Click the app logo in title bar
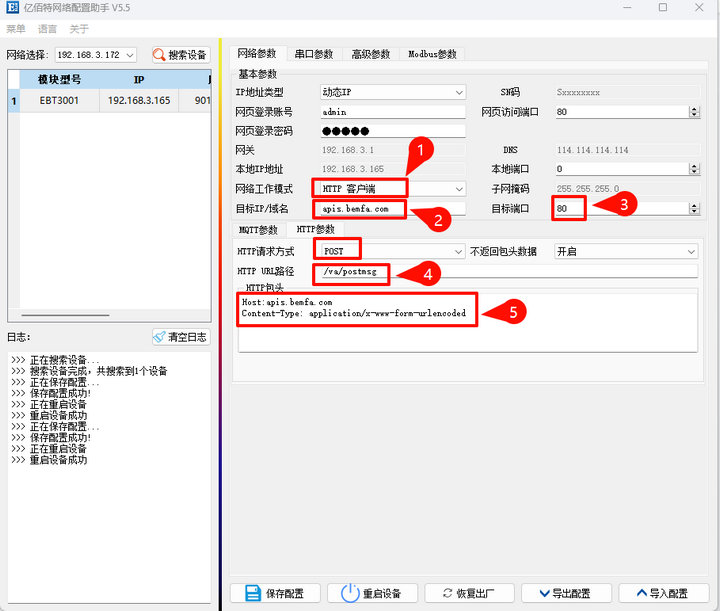Image resolution: width=720 pixels, height=611 pixels. (x=11, y=8)
